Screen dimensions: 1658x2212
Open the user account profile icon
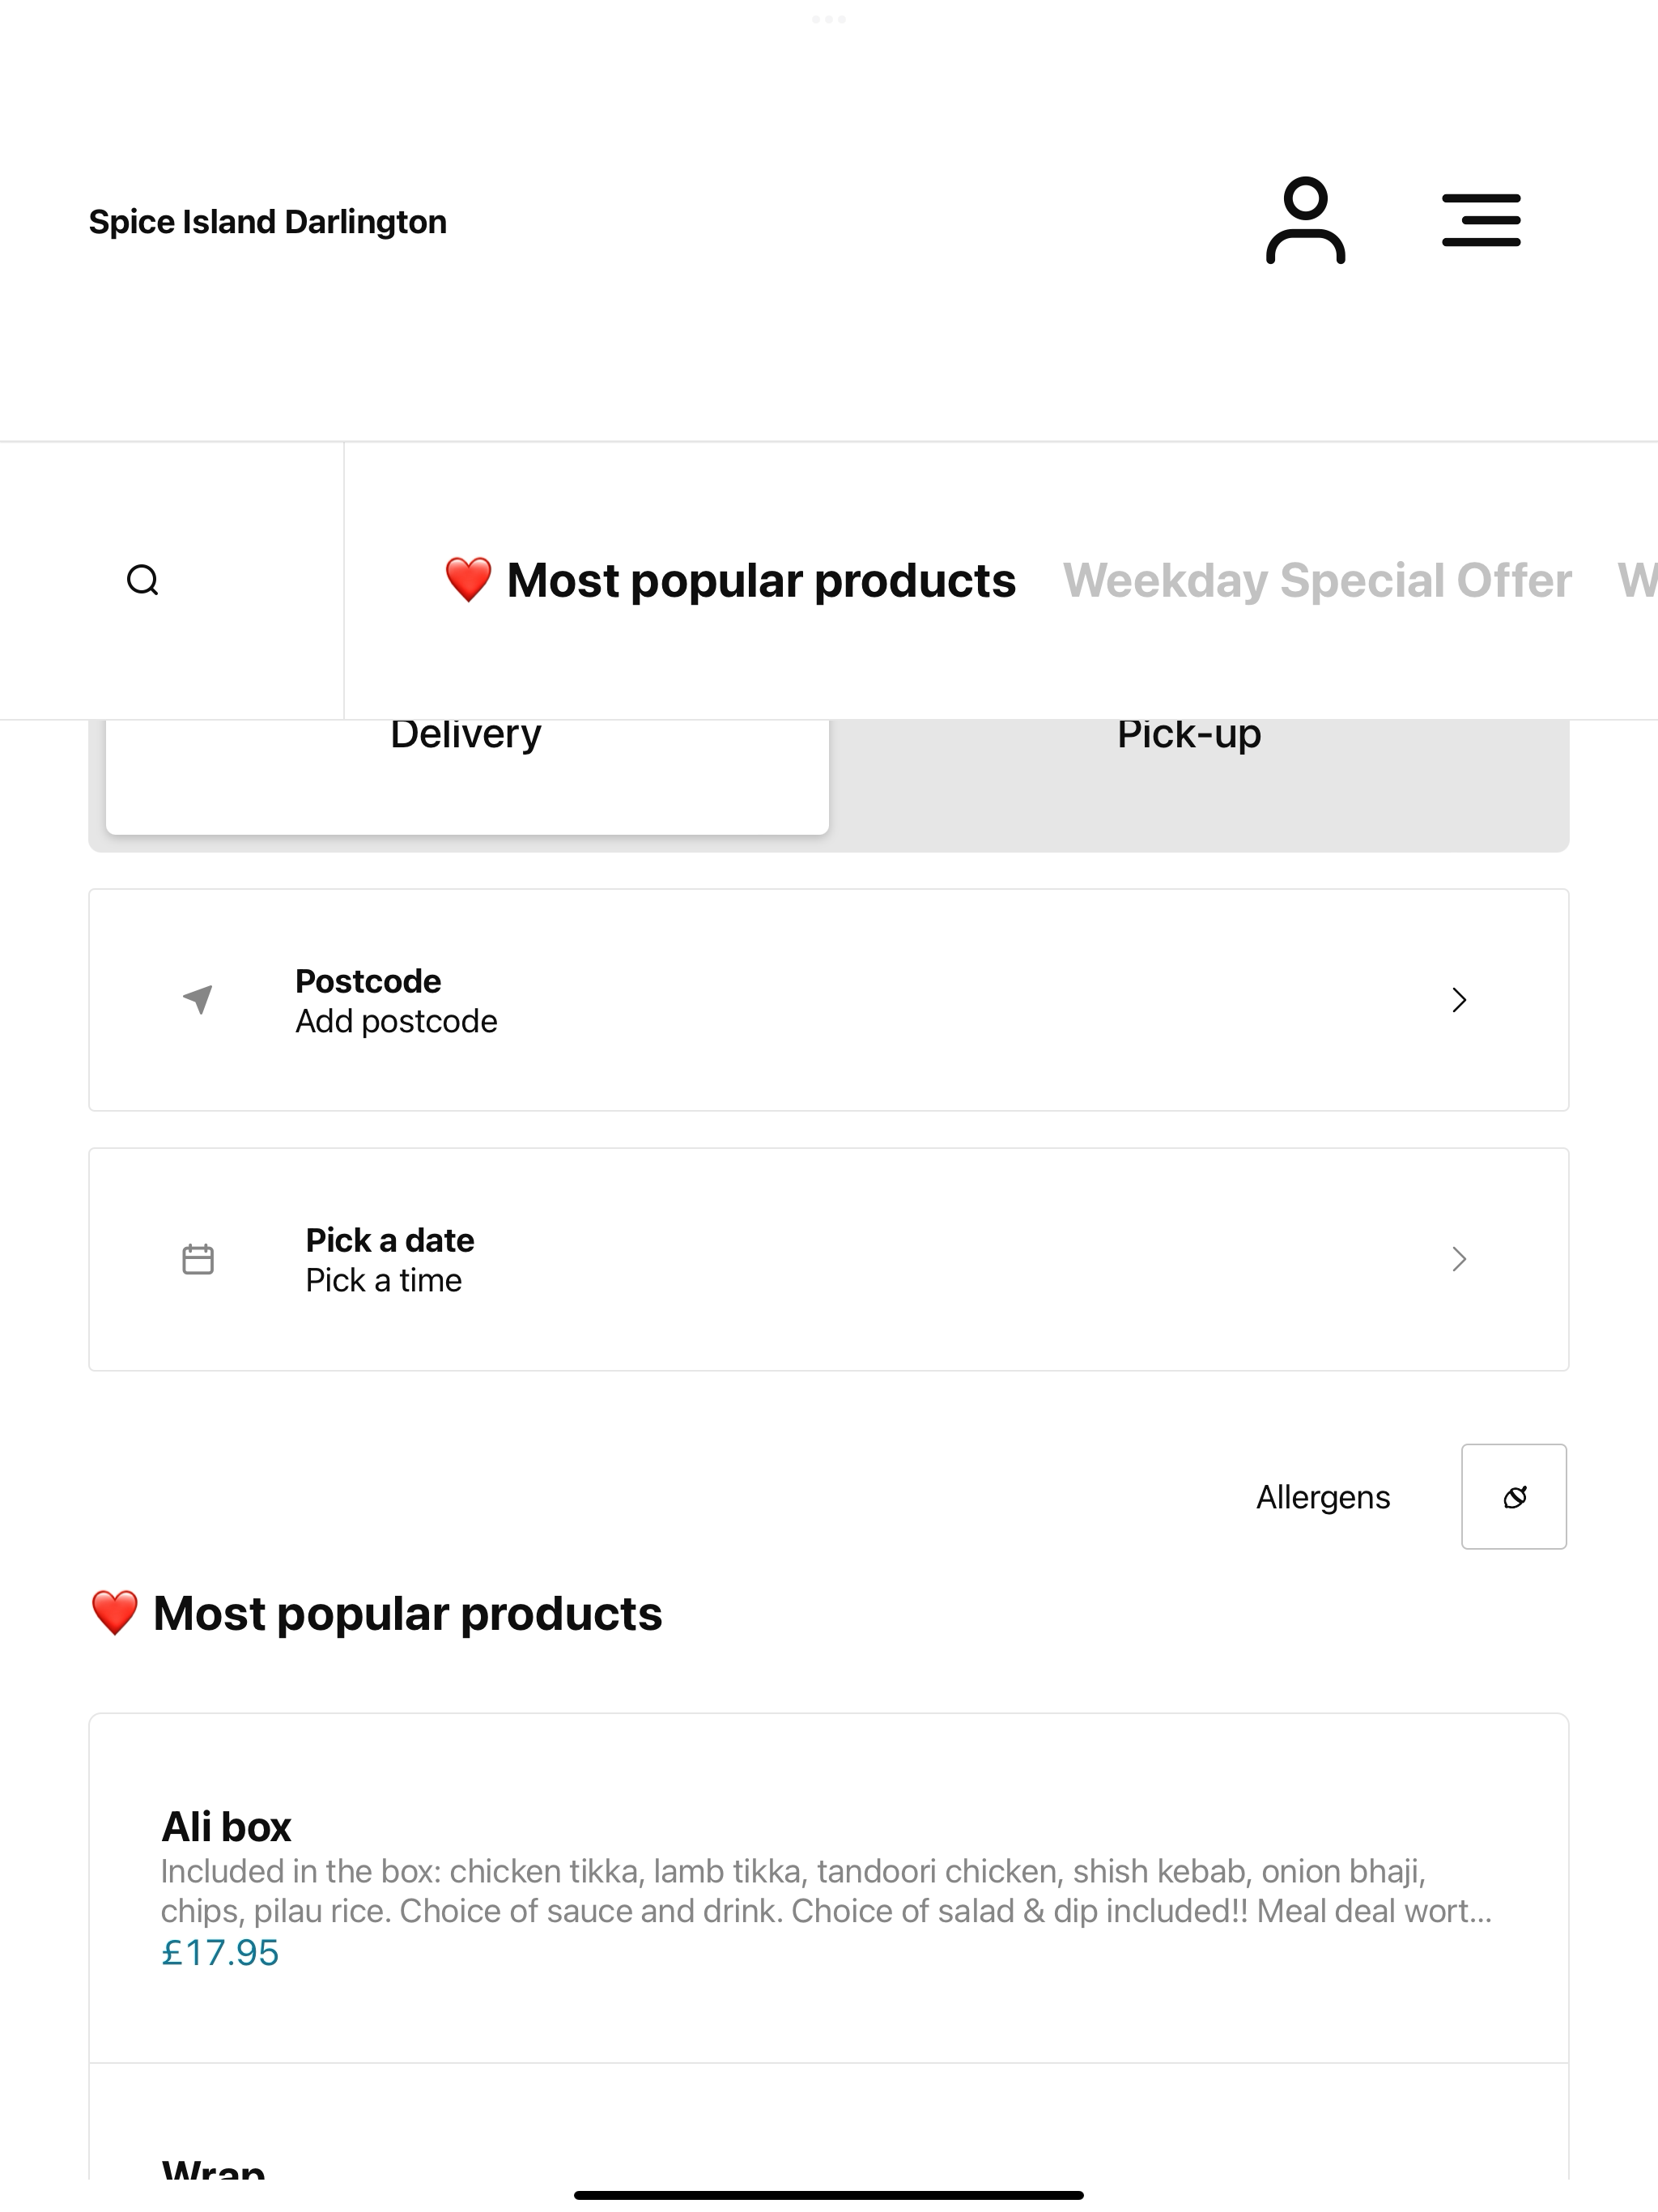pyautogui.click(x=1305, y=221)
